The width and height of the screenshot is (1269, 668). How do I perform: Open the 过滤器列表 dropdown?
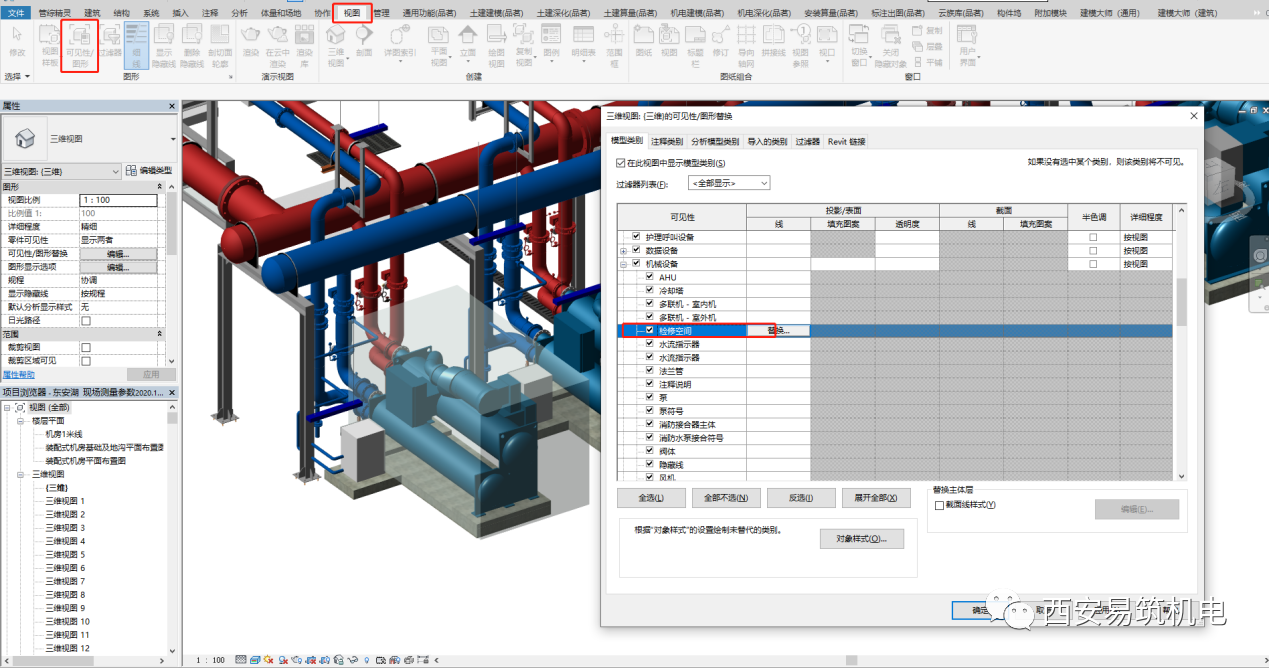[729, 183]
